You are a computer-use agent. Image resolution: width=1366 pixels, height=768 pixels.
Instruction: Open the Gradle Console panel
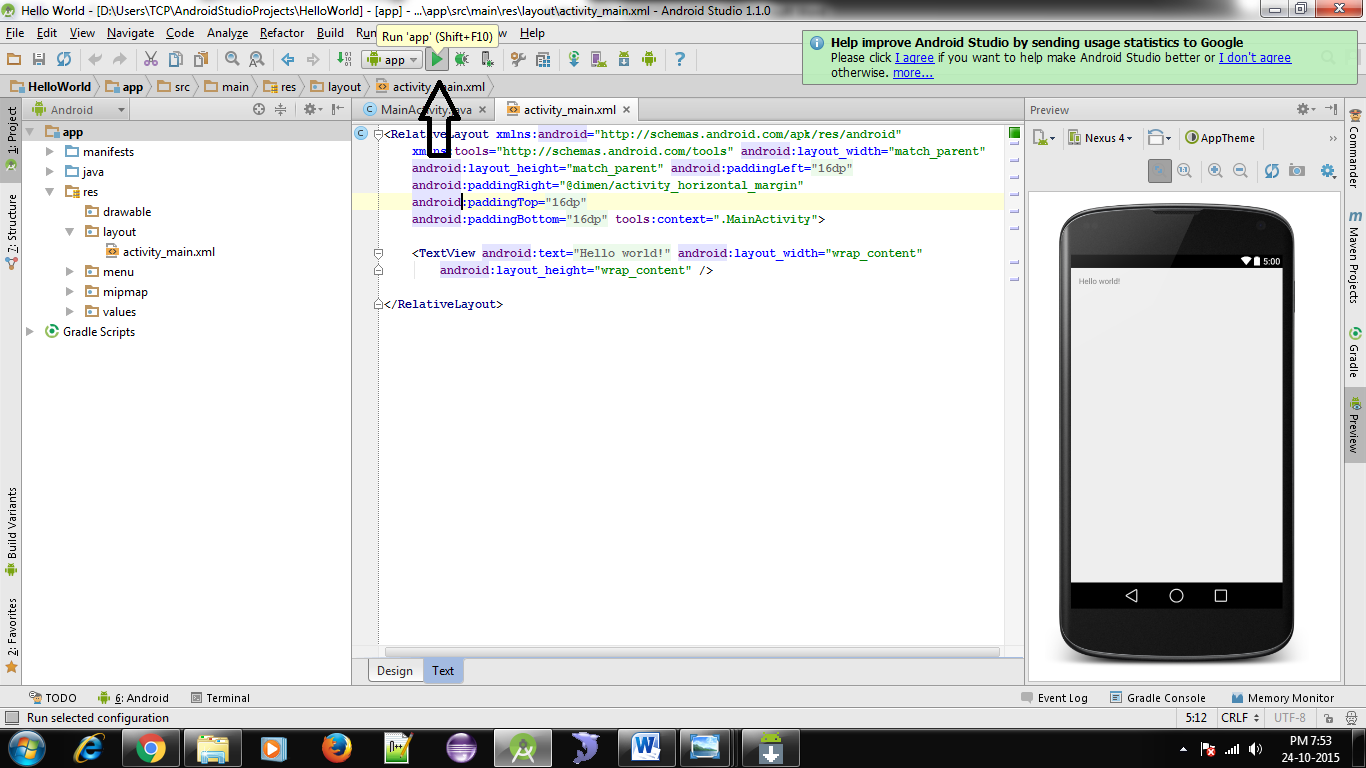tap(1157, 698)
